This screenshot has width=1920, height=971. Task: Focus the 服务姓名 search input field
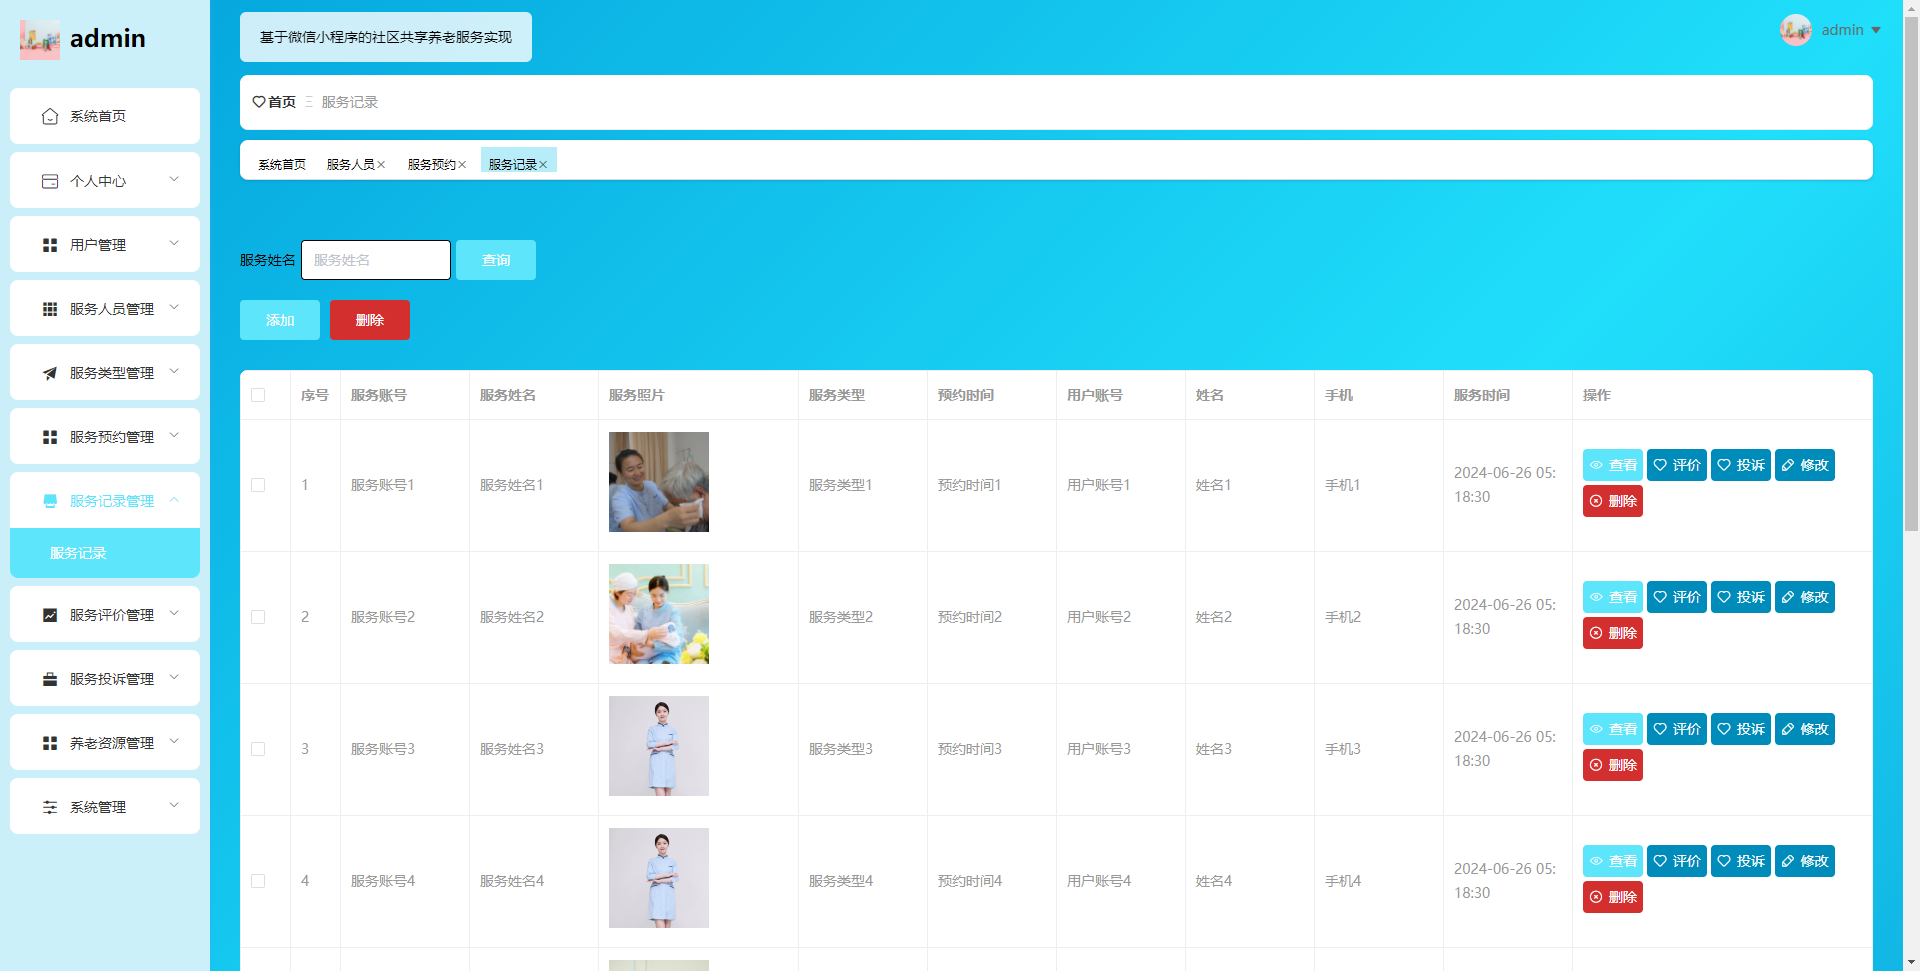376,260
